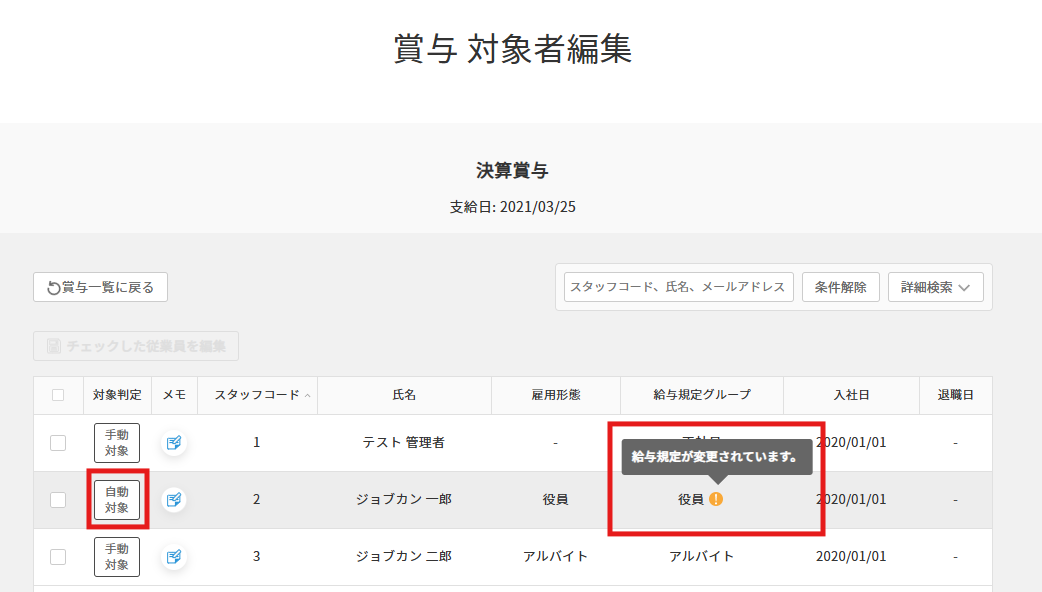Click the 給与規定が変更されています tooltip
Image resolution: width=1042 pixels, height=592 pixels.
coord(717,457)
